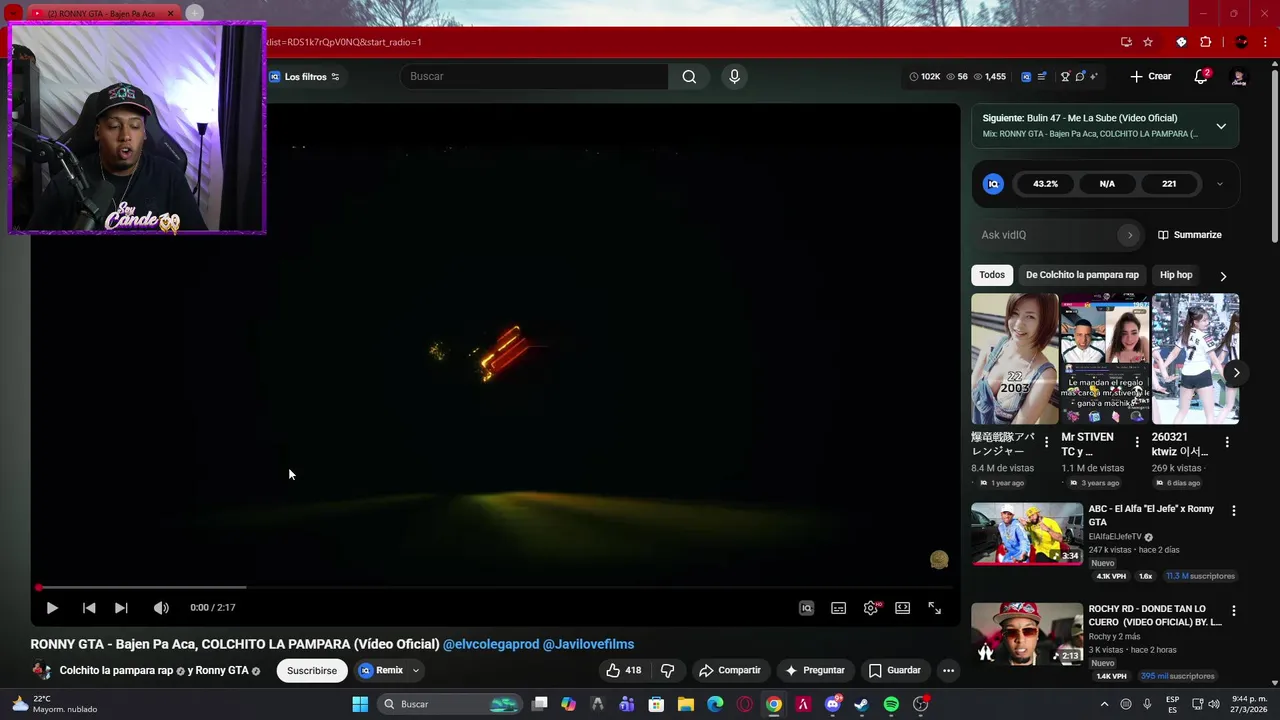Click the install app icon in address bar

[x=1126, y=42]
